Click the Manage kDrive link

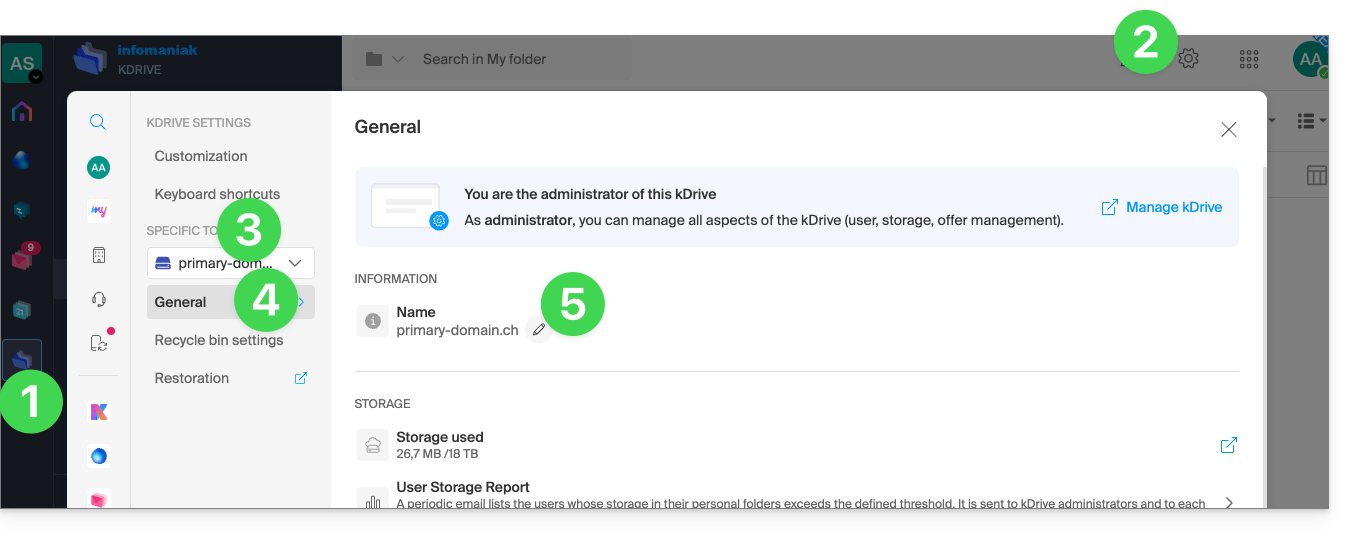click(x=1162, y=207)
